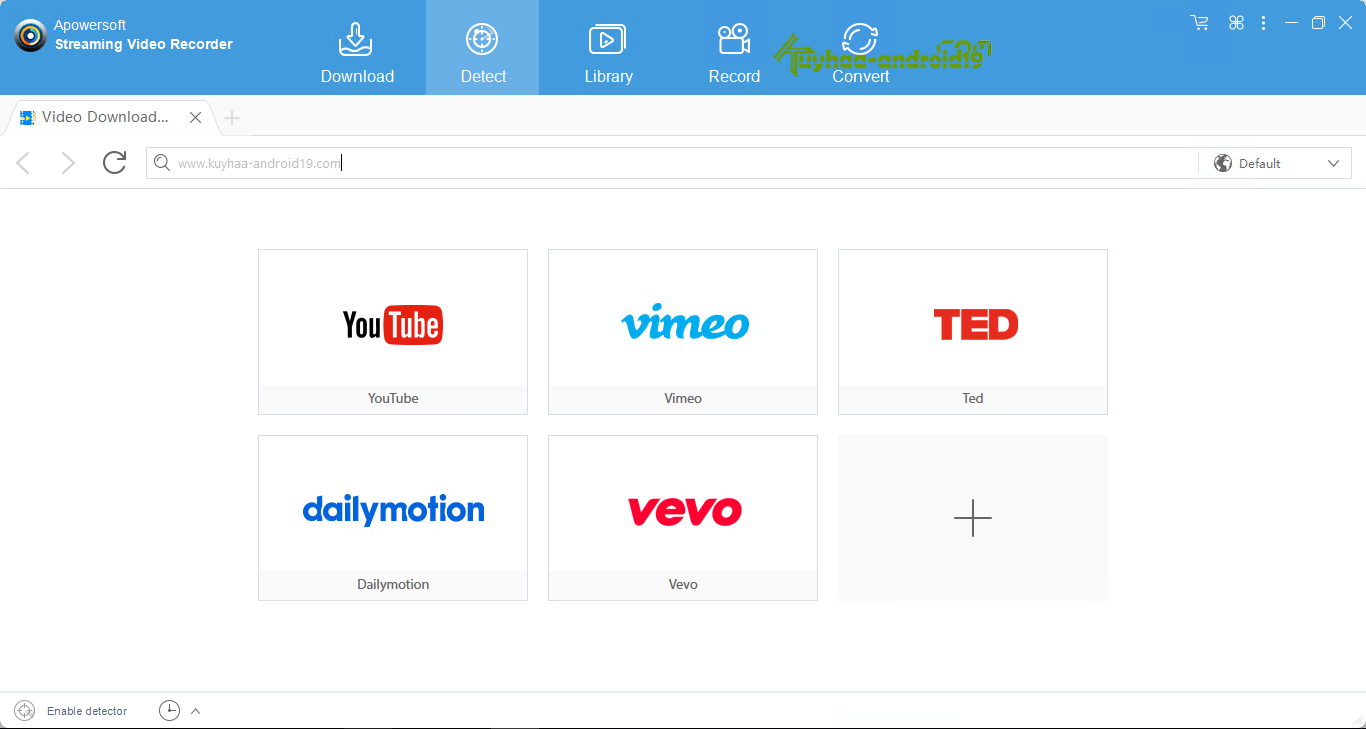Open the Download section

tap(357, 52)
